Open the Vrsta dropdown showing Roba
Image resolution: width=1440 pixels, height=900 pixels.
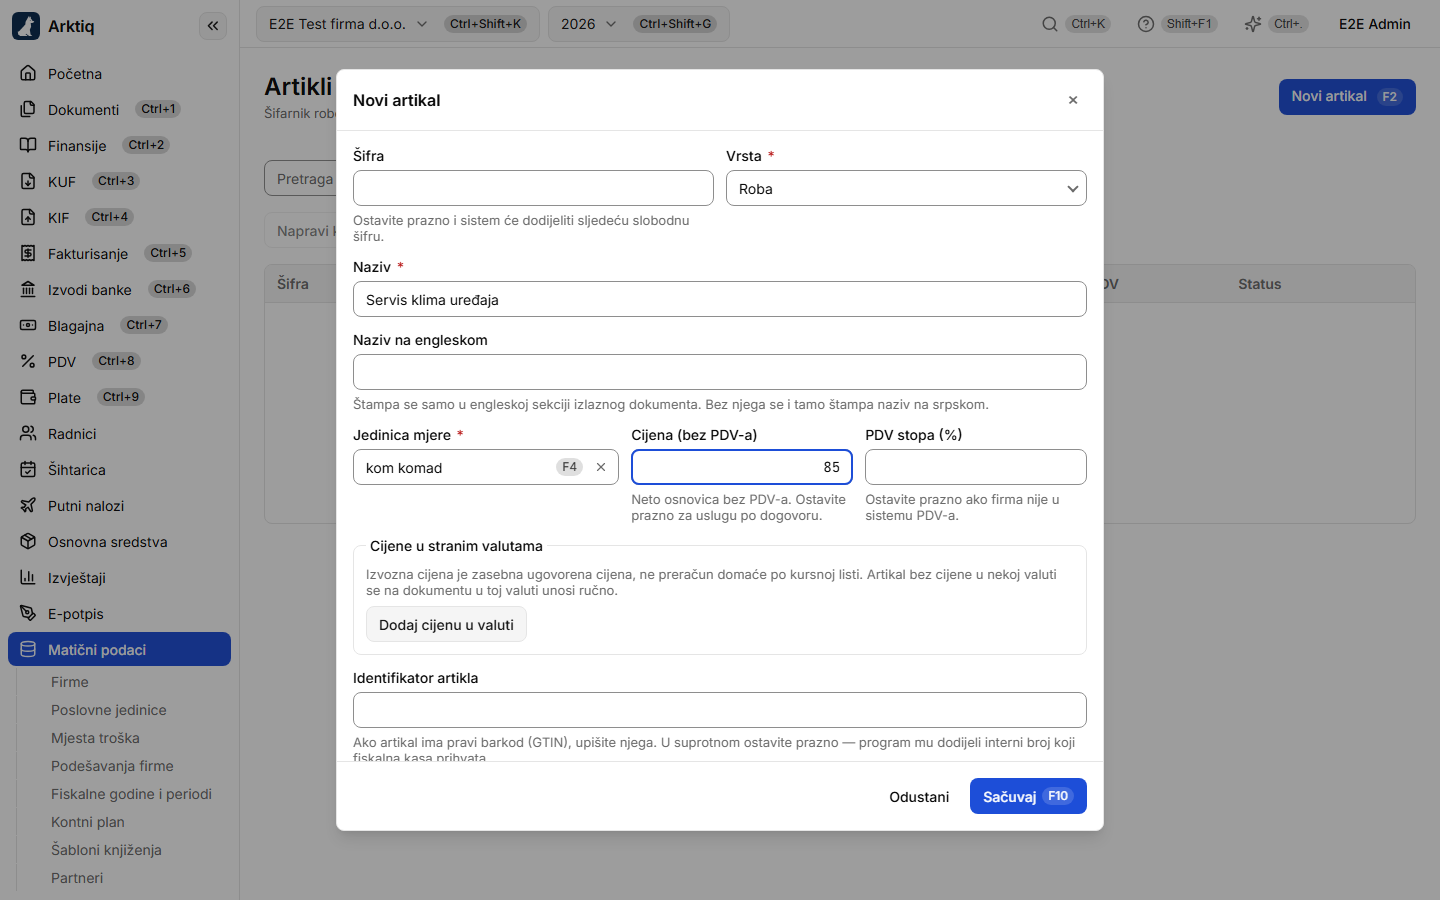(x=906, y=188)
